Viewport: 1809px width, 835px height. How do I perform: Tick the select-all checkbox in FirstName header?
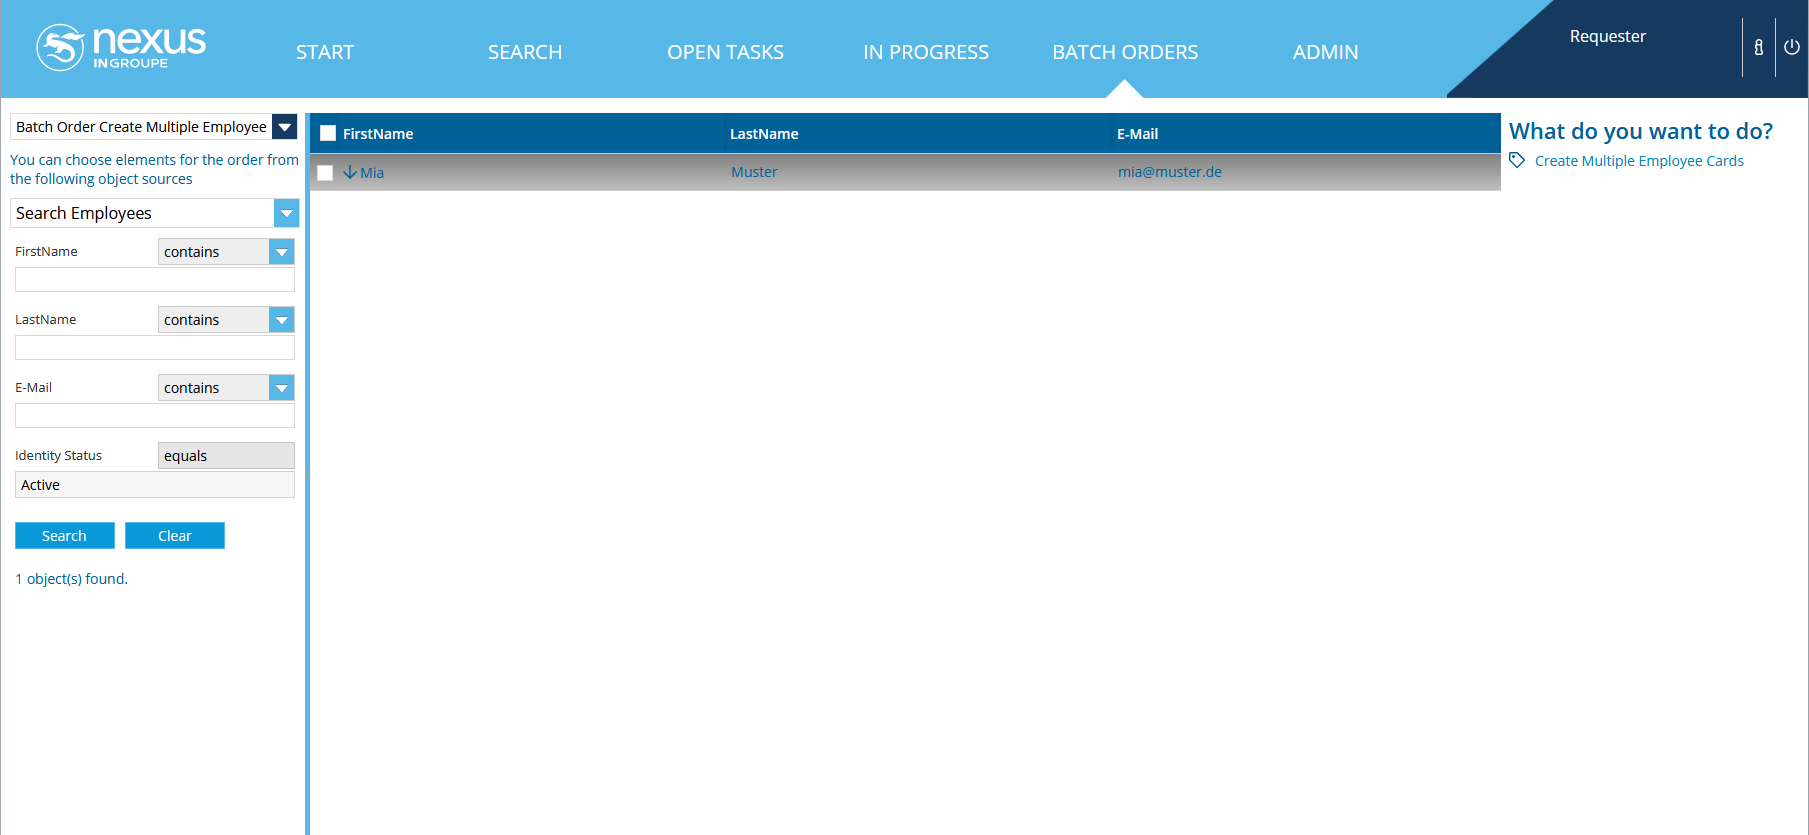(x=328, y=133)
